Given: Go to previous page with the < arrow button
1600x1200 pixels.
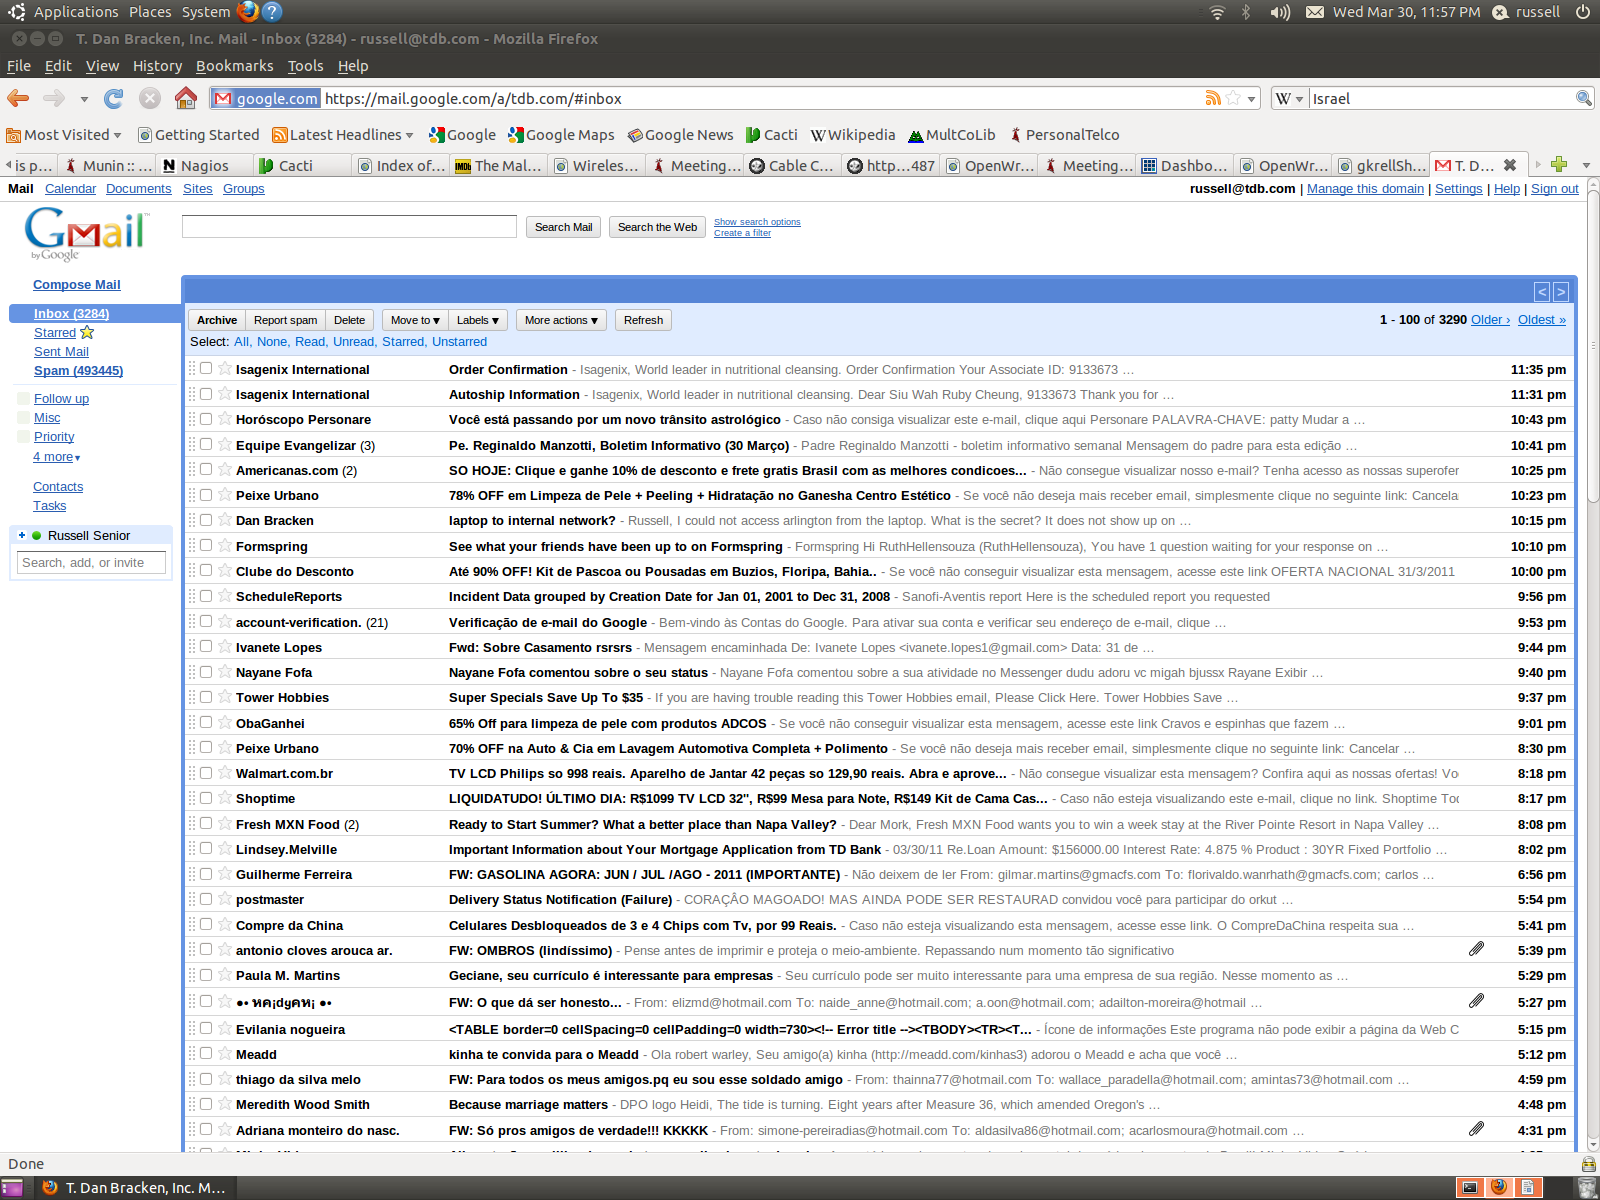Looking at the screenshot, I should coord(1542,292).
